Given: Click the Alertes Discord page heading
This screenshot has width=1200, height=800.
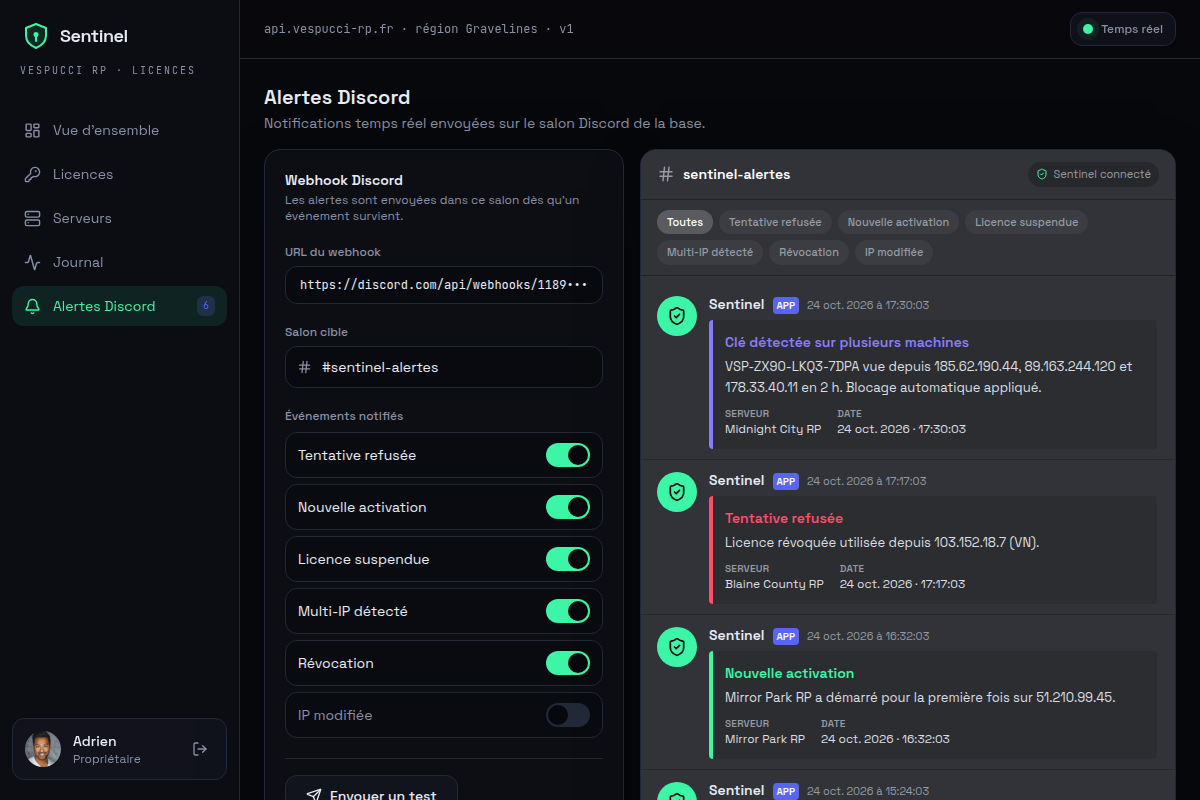Looking at the screenshot, I should (x=337, y=97).
